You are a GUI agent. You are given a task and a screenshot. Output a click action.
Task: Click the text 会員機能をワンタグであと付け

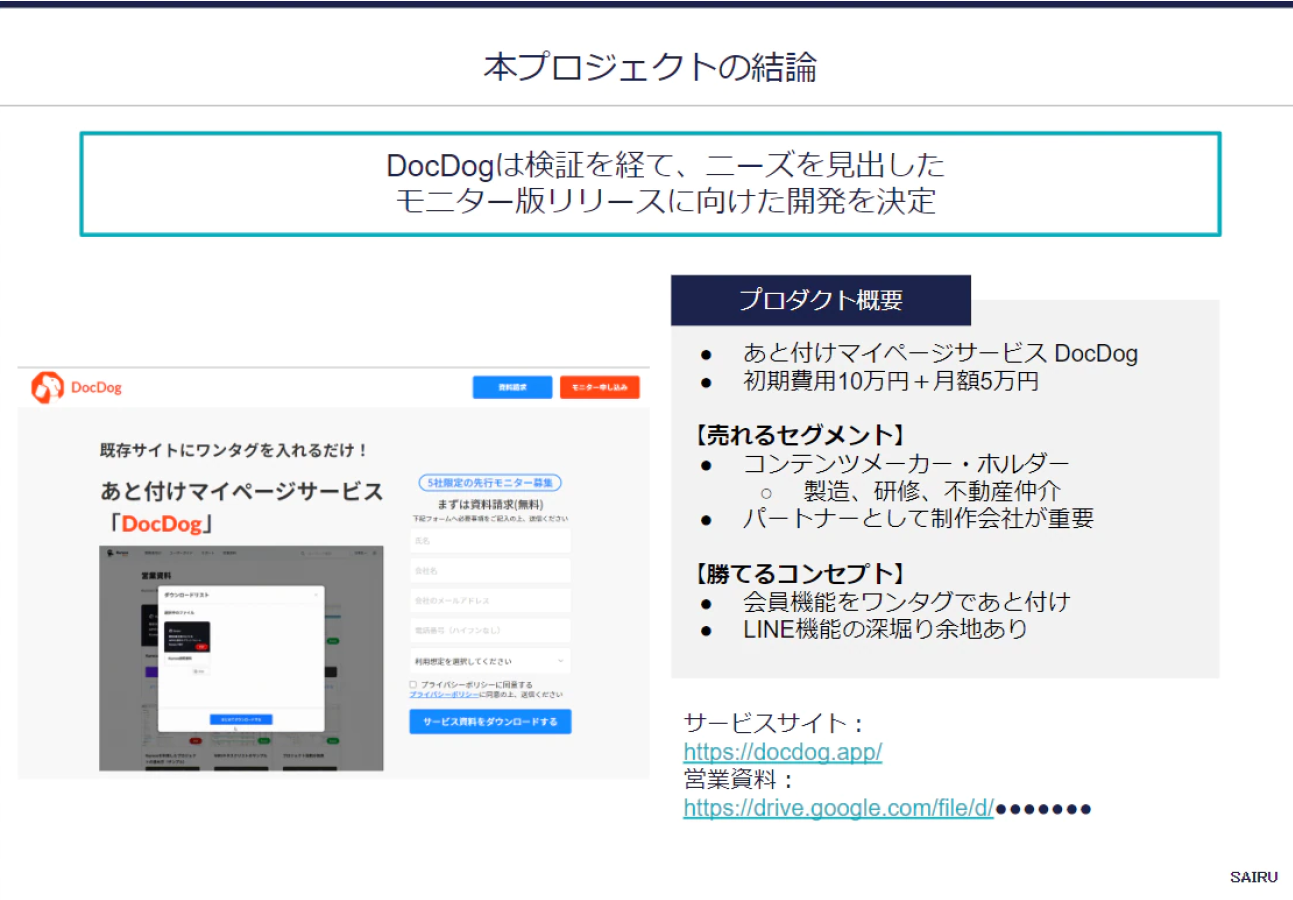click(x=906, y=602)
